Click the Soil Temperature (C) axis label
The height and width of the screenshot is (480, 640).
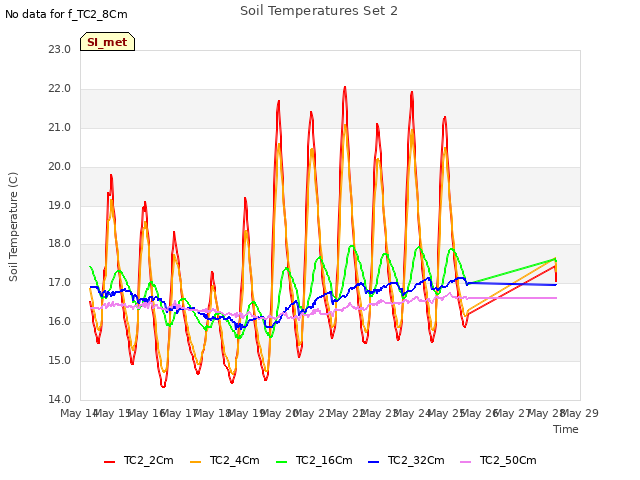point(13,227)
